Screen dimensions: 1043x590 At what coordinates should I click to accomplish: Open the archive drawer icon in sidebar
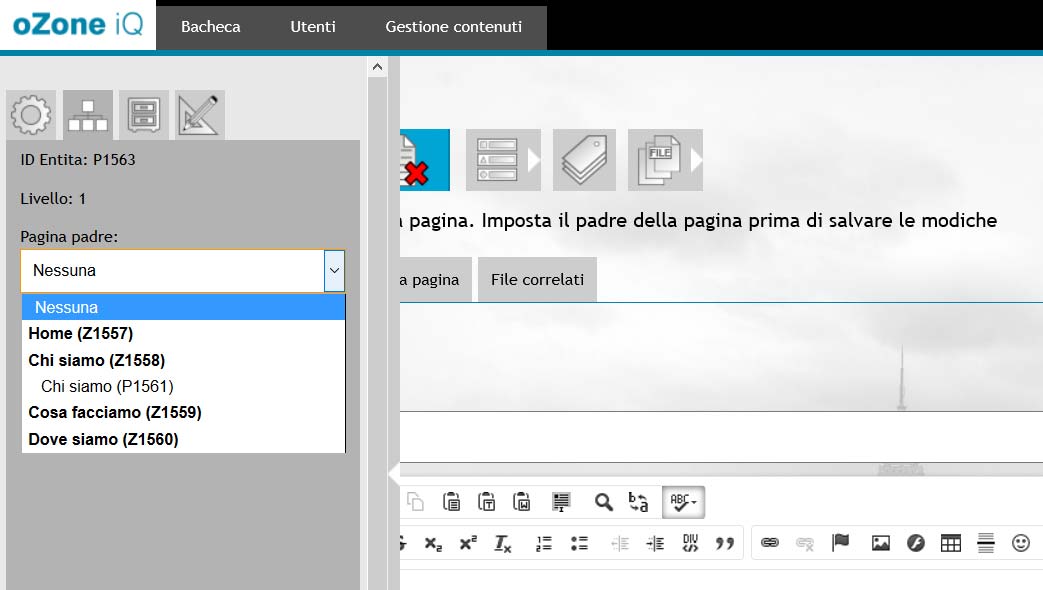[x=142, y=114]
